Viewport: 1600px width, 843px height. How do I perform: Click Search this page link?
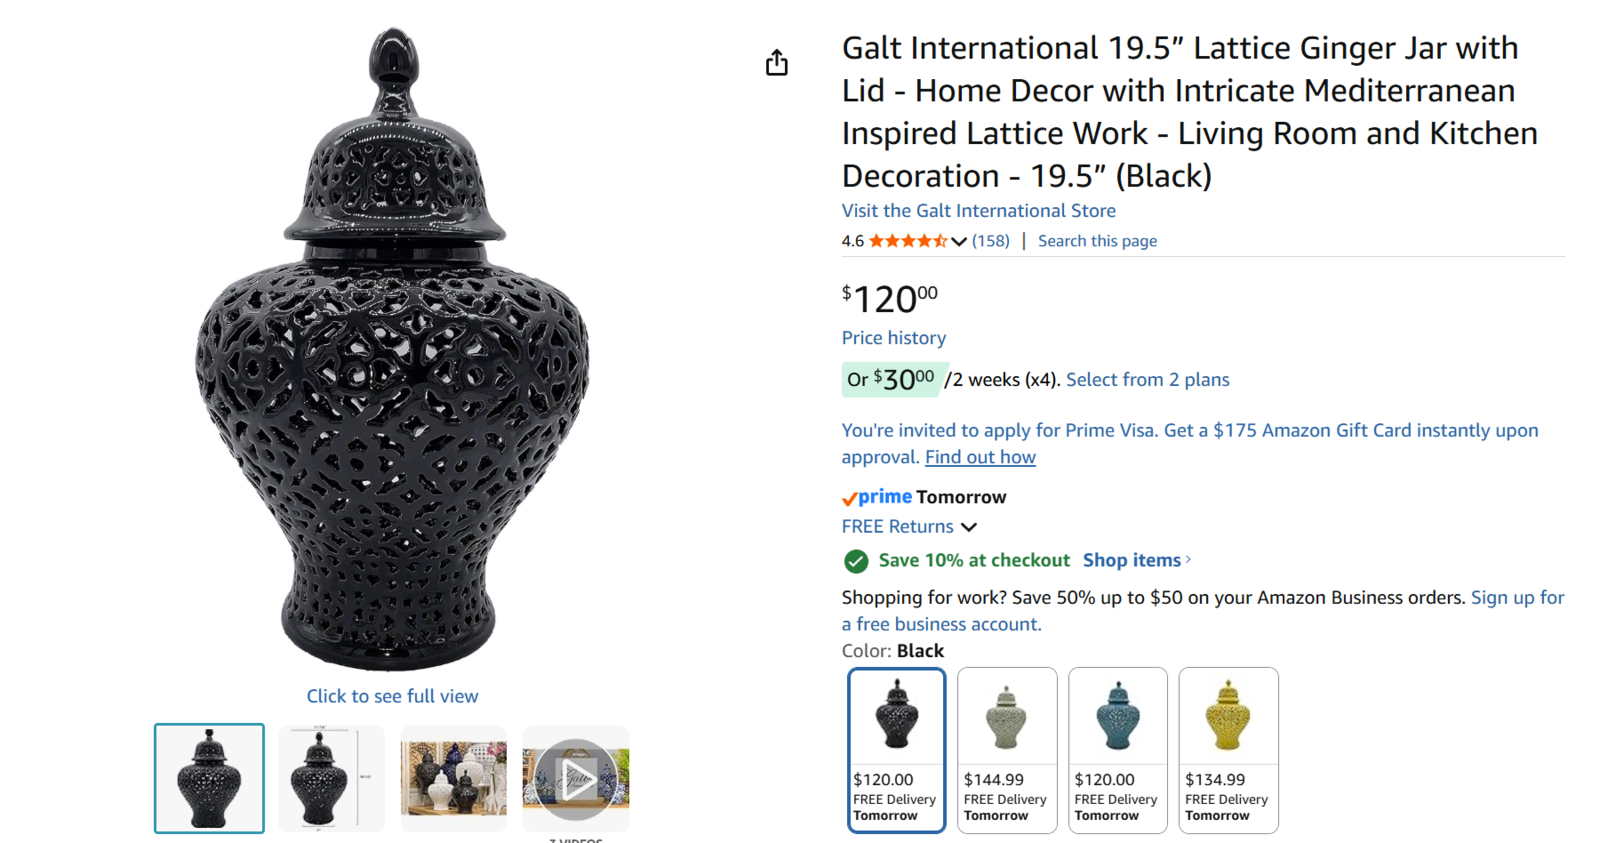1097,241
